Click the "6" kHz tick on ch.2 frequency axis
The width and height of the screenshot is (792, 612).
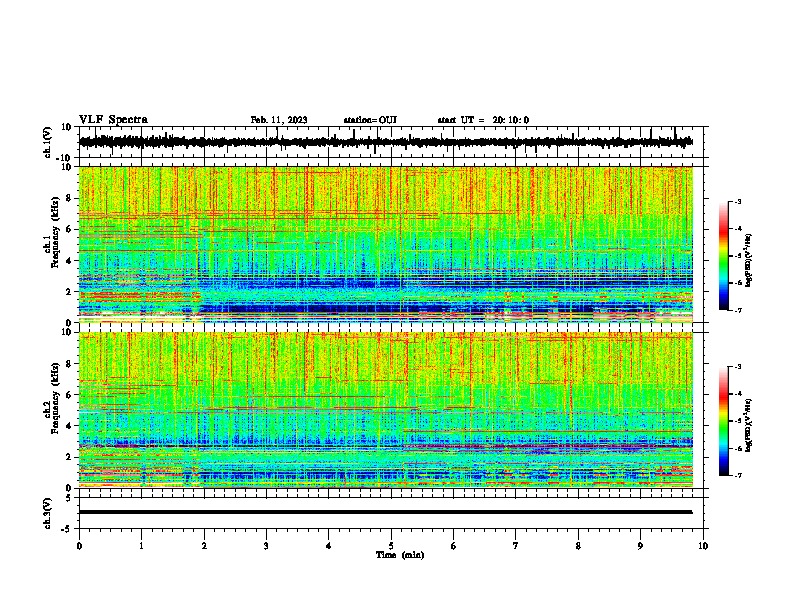[x=69, y=395]
